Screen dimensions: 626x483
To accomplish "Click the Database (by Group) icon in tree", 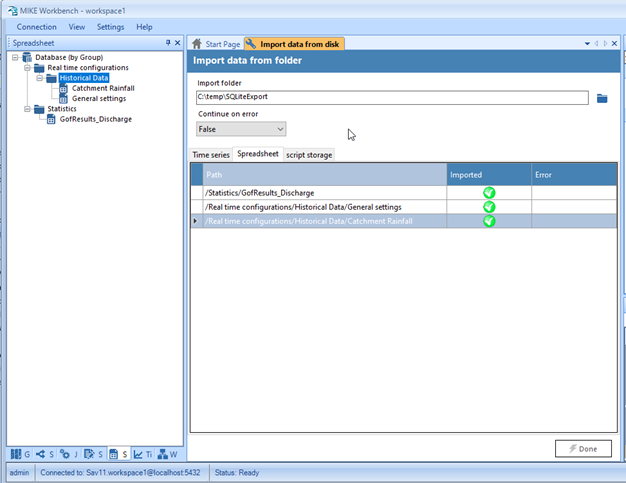I will point(27,57).
